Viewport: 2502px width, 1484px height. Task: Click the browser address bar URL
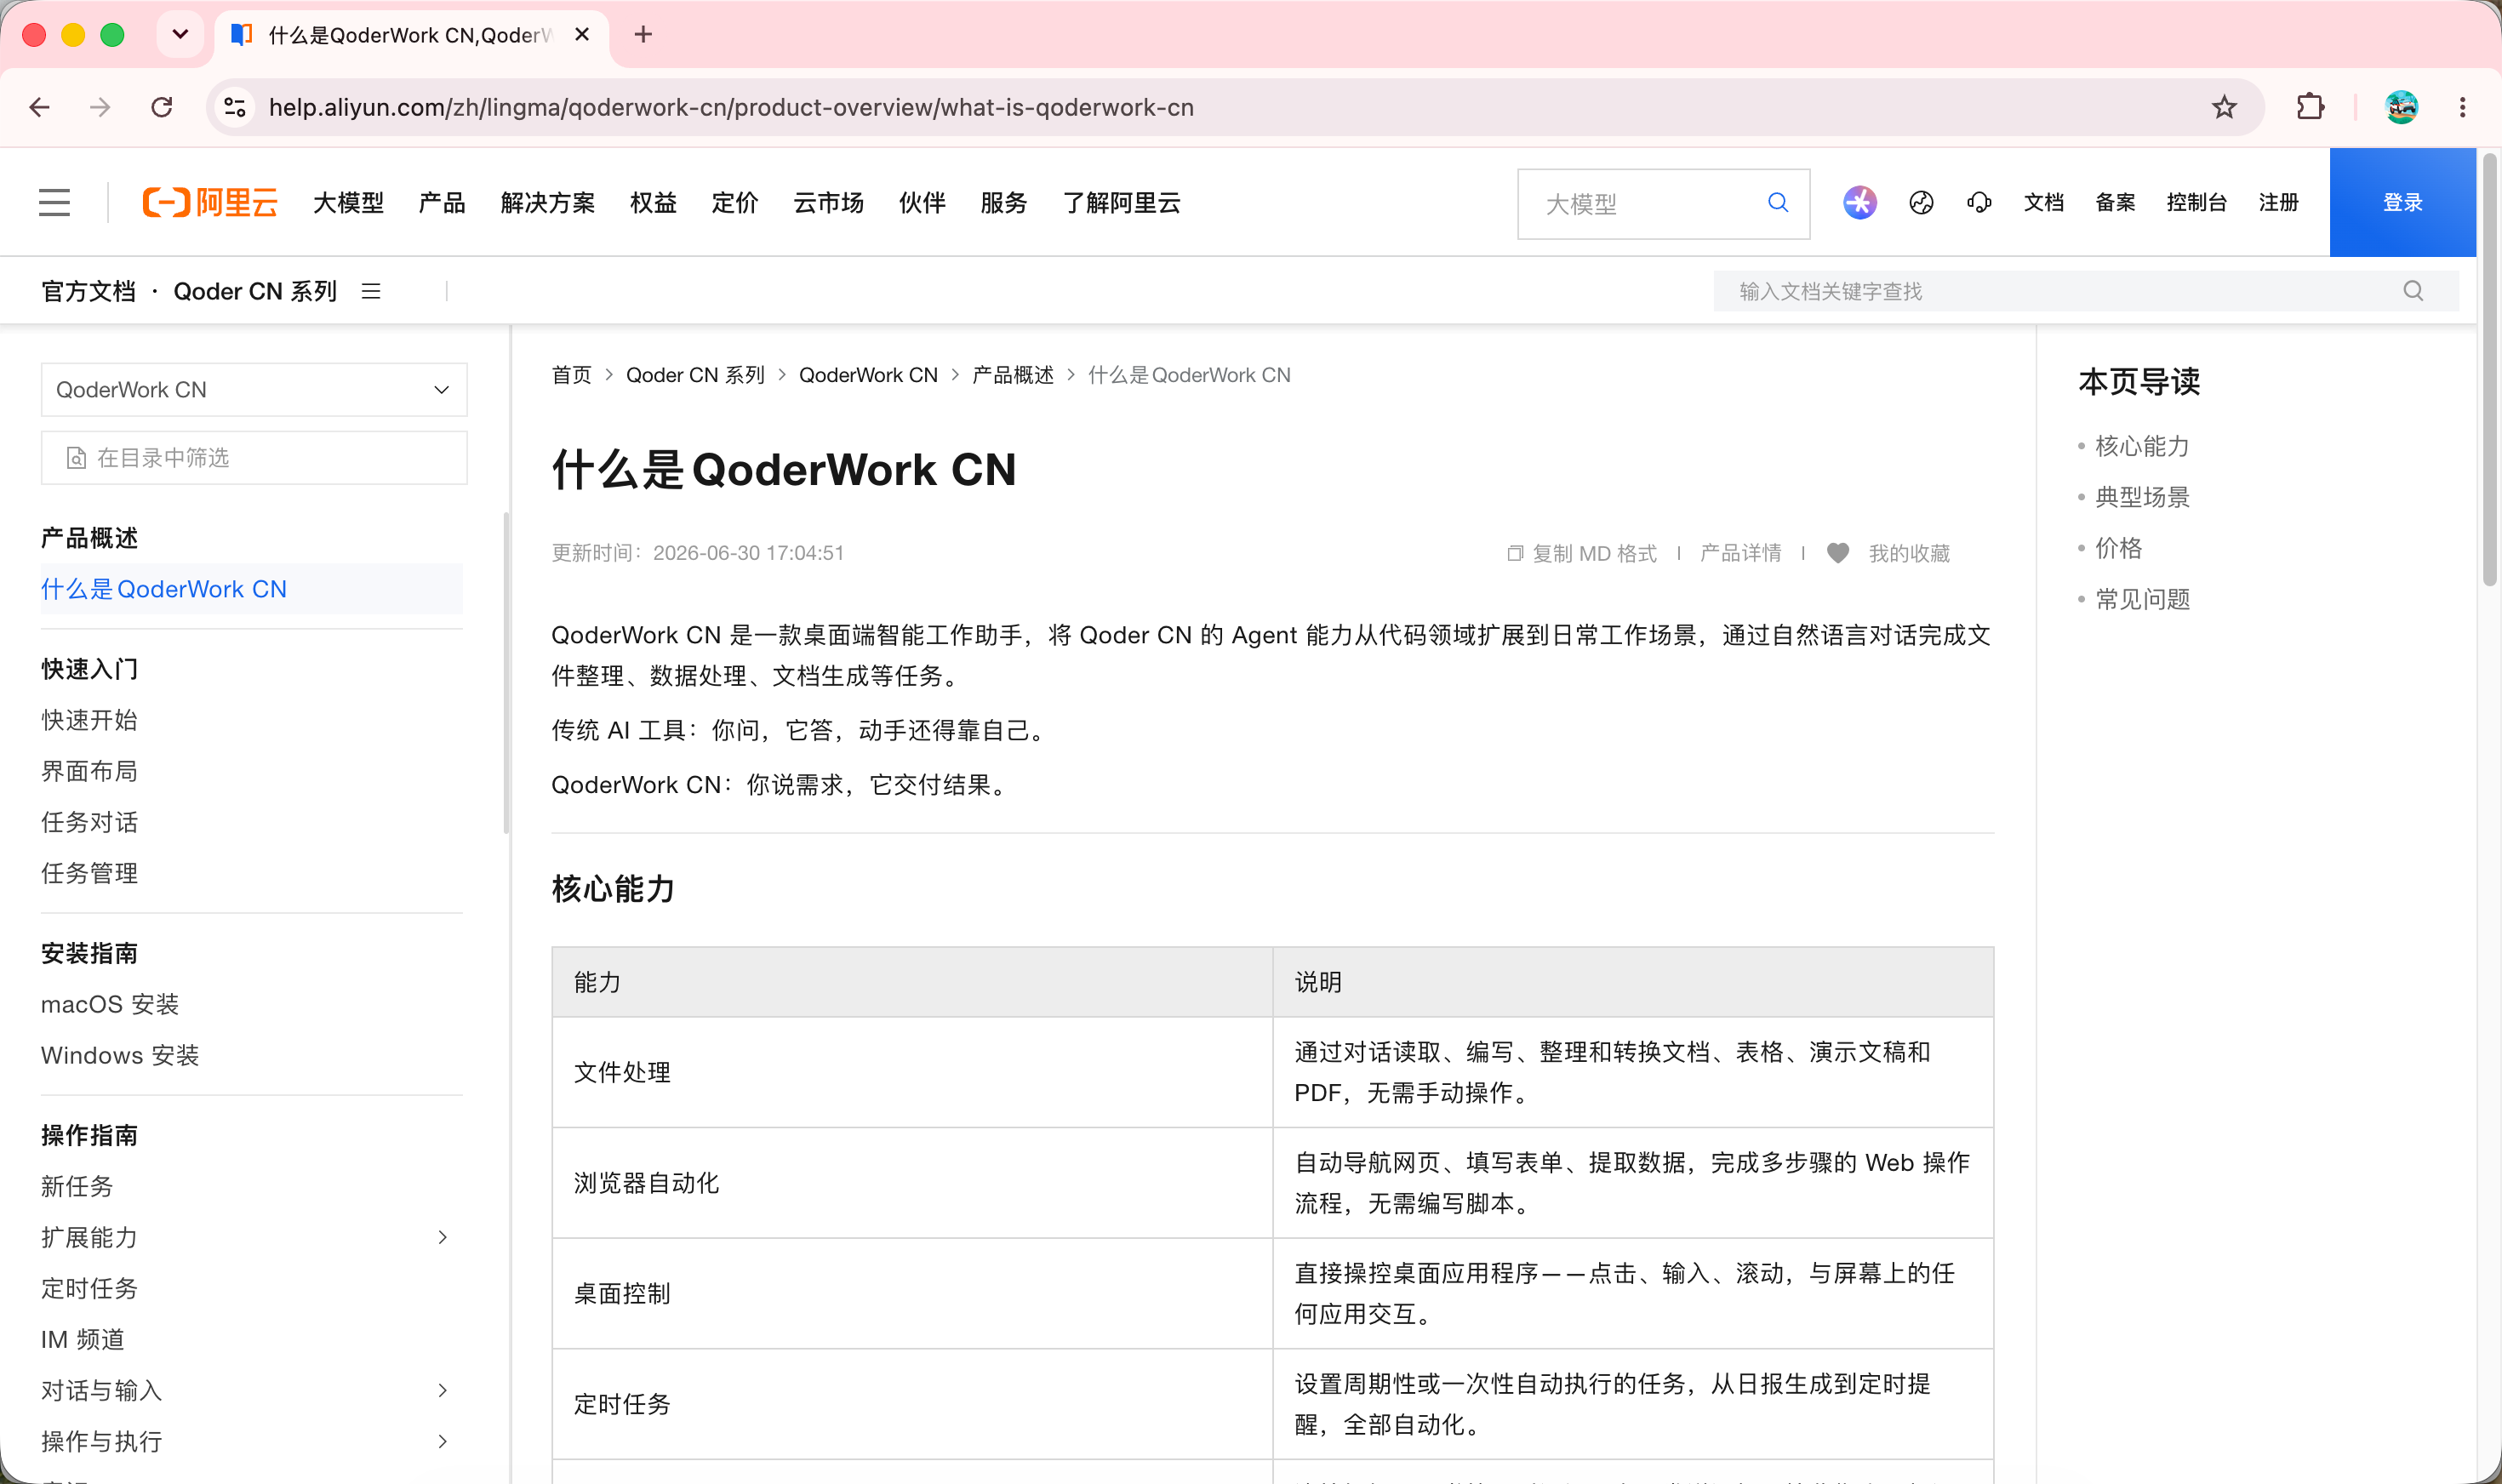point(731,107)
